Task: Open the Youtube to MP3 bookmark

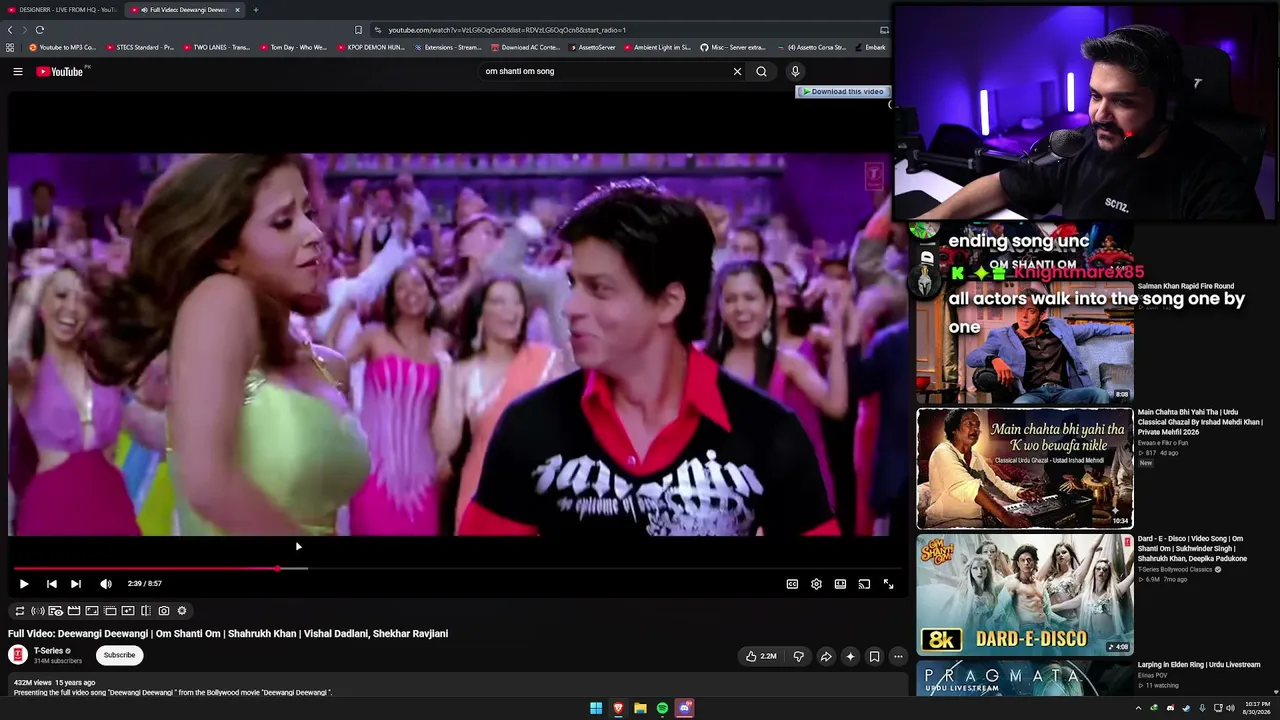Action: tap(63, 47)
